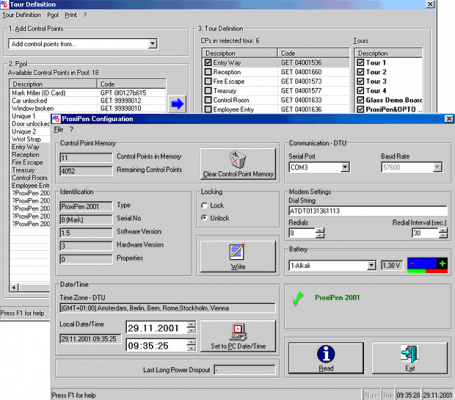Click the Write button notepad icon
The width and height of the screenshot is (455, 400).
(x=237, y=252)
